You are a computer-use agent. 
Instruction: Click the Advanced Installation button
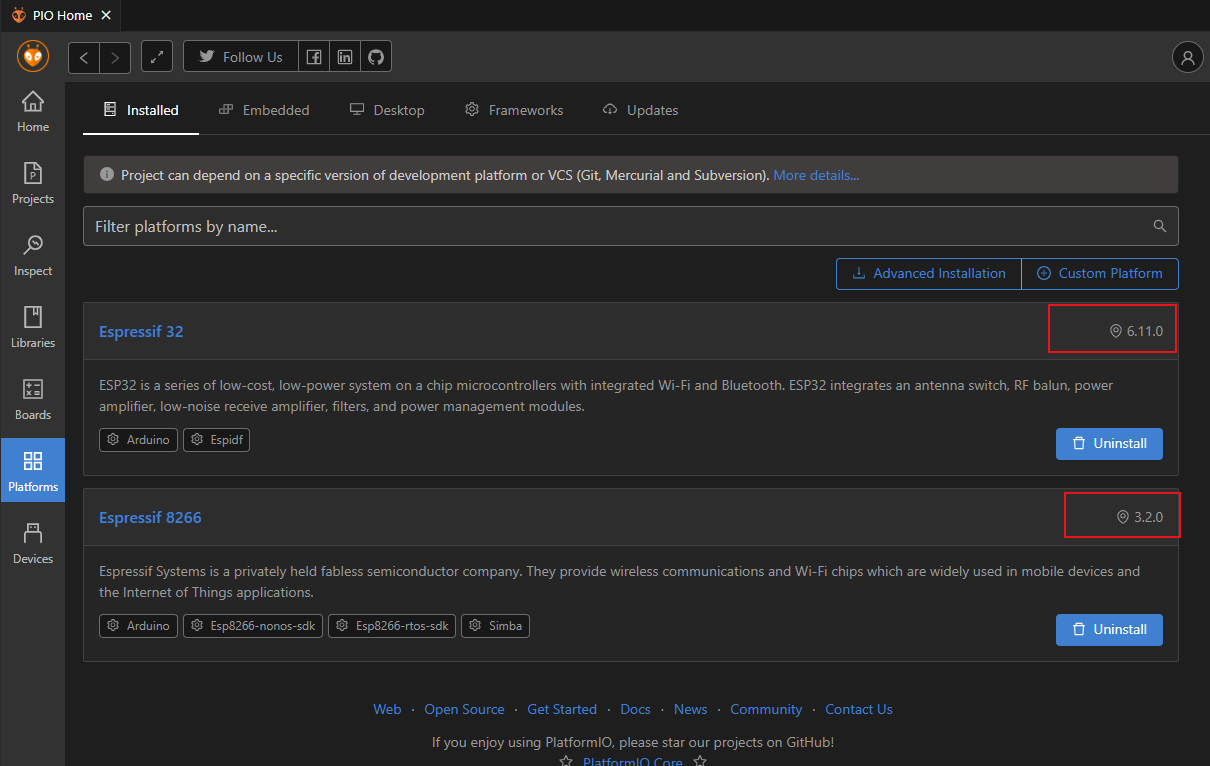[929, 273]
